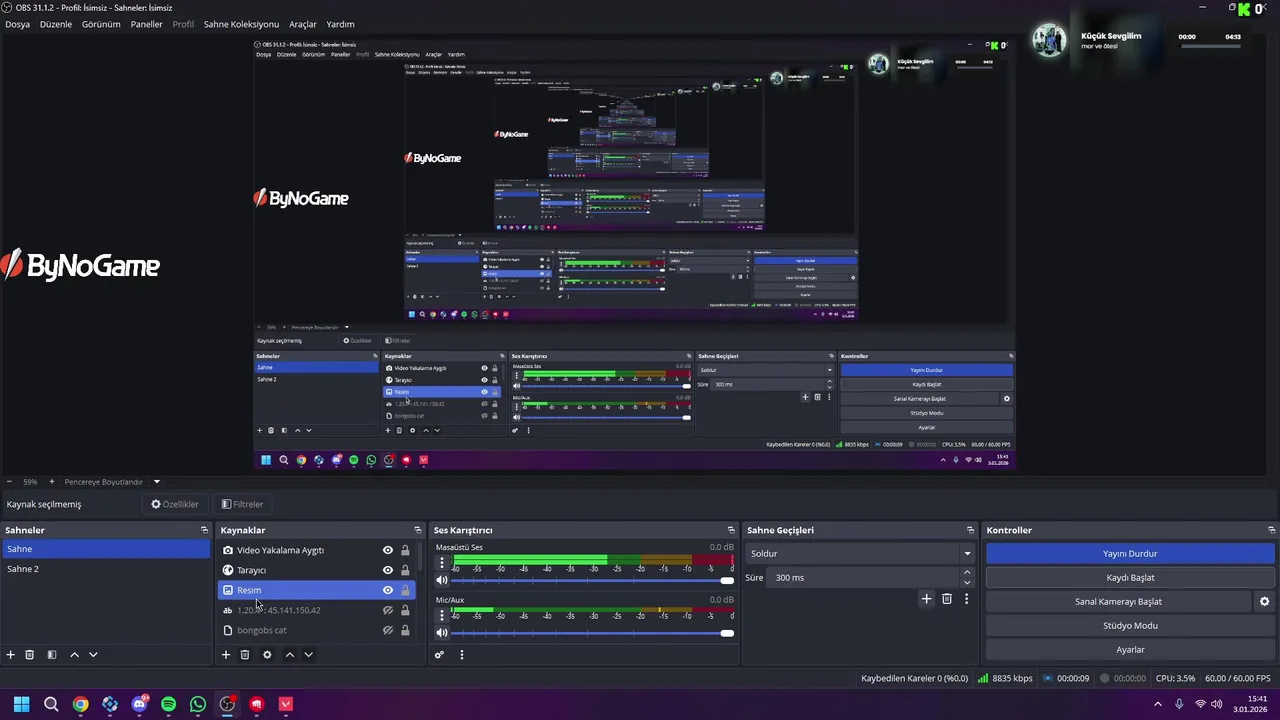
Task: Mute the Mic/Aux audio
Action: pos(442,633)
